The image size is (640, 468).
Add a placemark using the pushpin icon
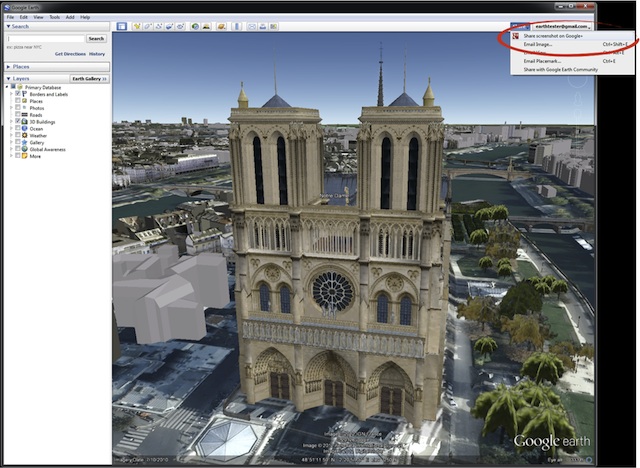pyautogui.click(x=137, y=26)
